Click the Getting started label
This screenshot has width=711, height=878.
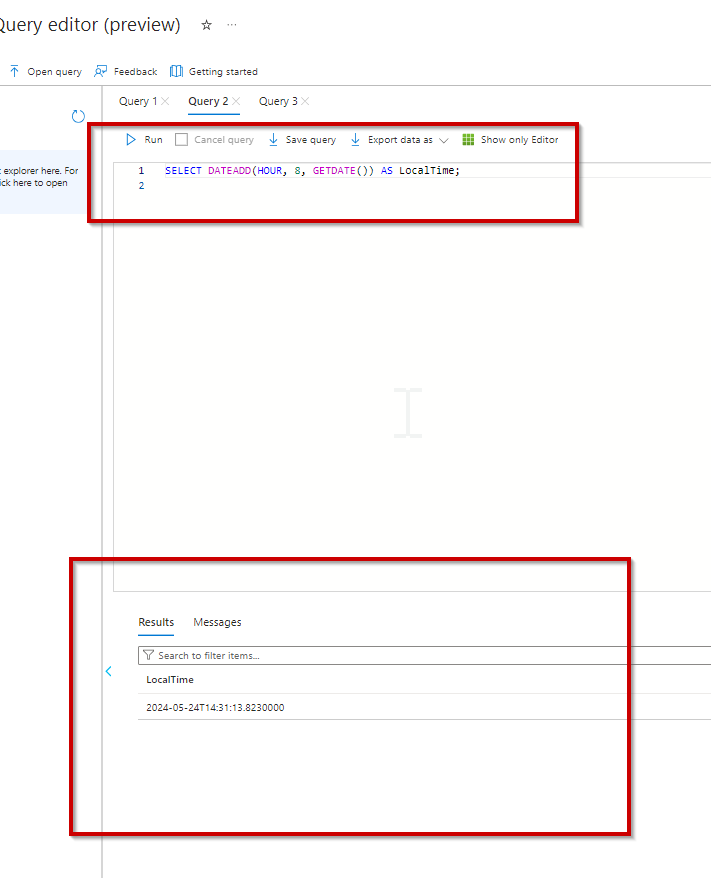(x=223, y=72)
